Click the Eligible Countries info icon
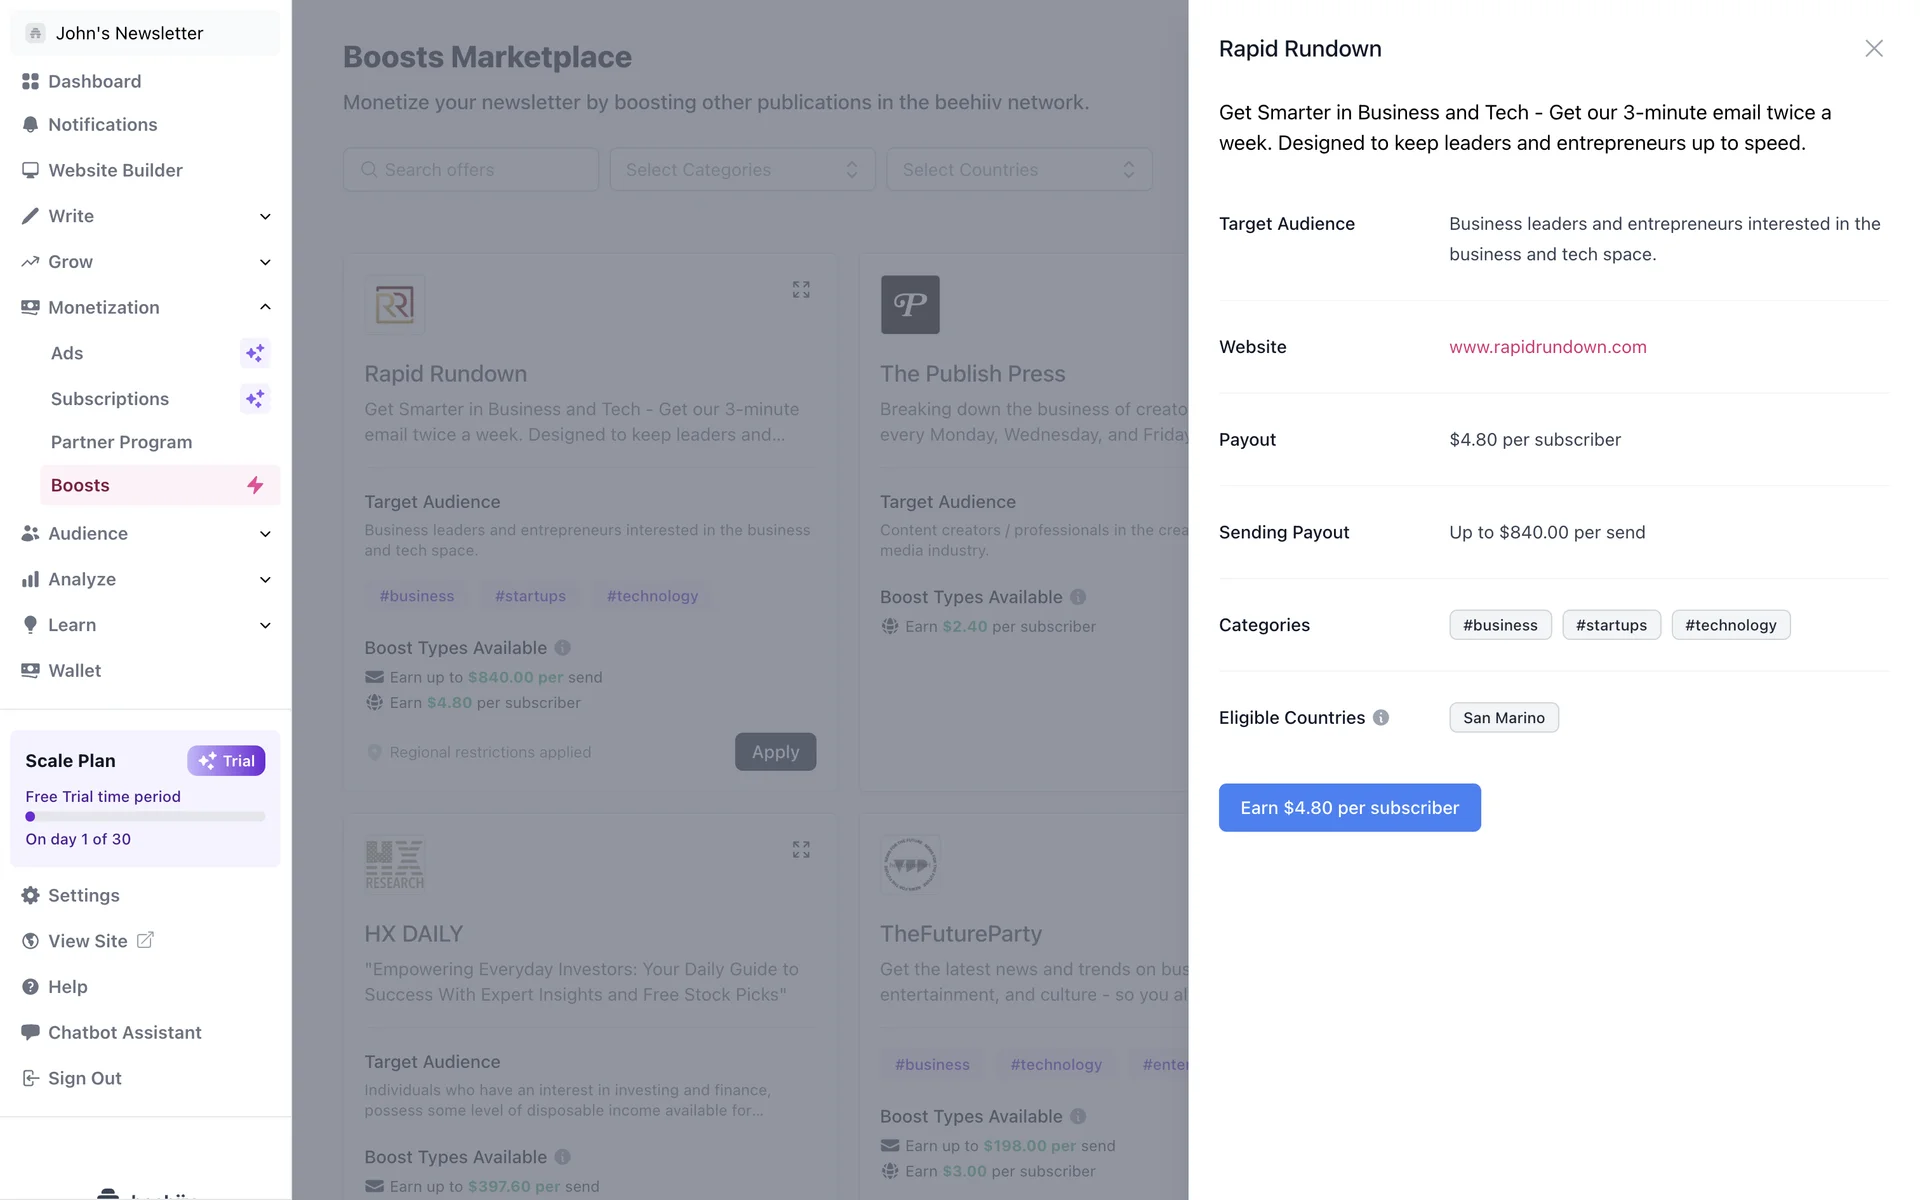The width and height of the screenshot is (1920, 1200). (x=1381, y=717)
